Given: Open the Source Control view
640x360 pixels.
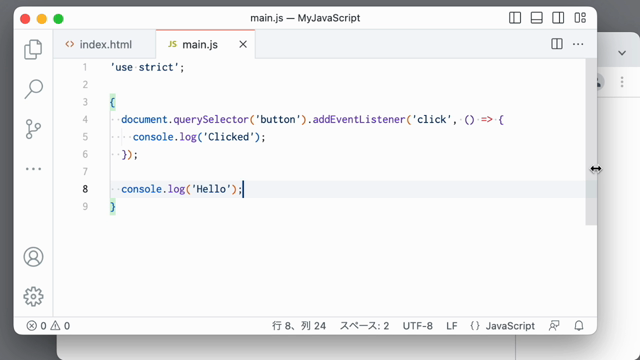Looking at the screenshot, I should click(33, 129).
